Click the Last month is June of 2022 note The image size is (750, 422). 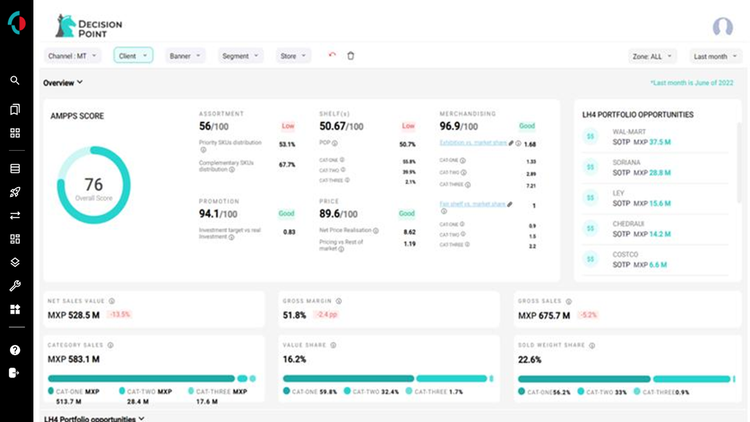[x=692, y=83]
